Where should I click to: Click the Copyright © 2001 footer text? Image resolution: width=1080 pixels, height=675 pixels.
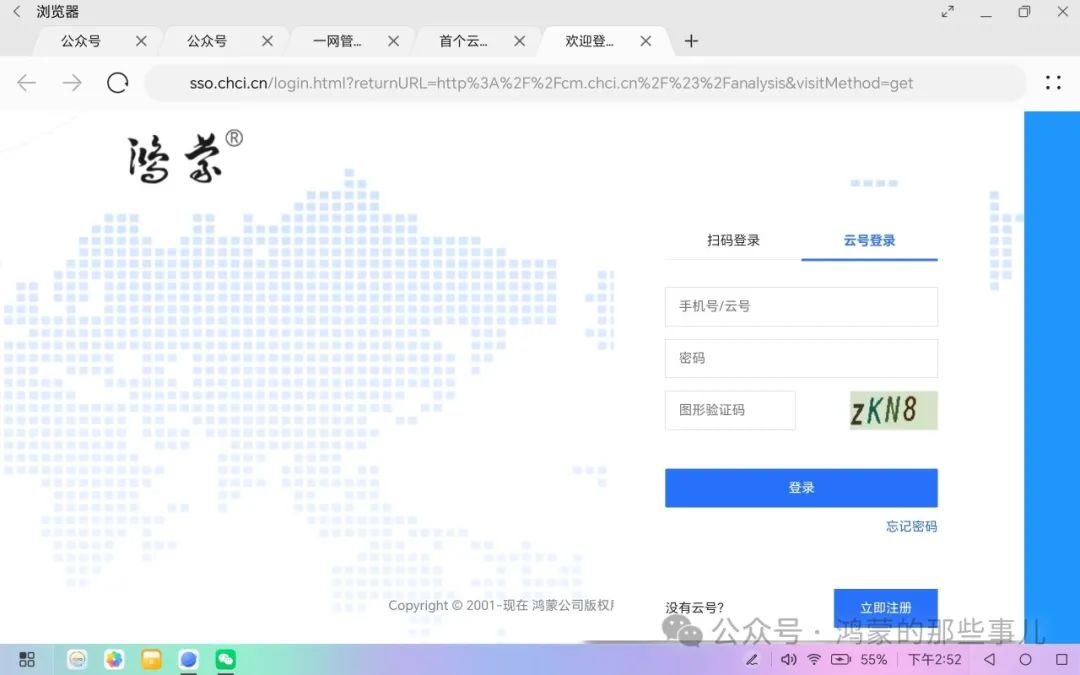tap(501, 605)
